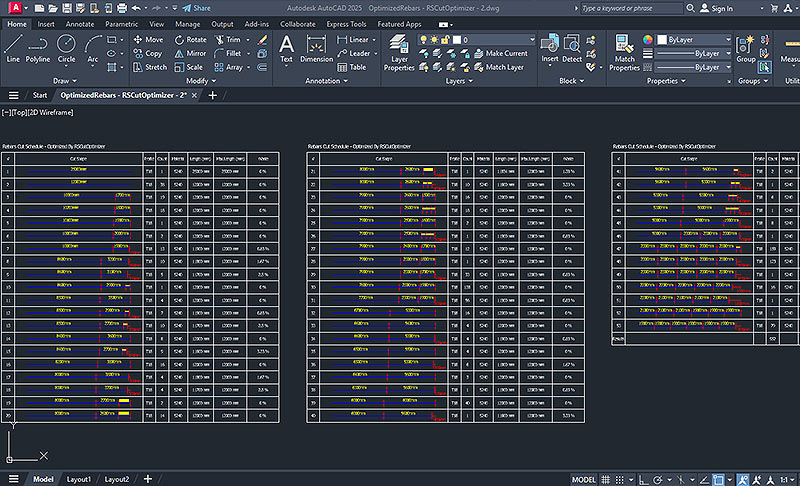Toggle object snap tracking in status bar

coord(704,479)
